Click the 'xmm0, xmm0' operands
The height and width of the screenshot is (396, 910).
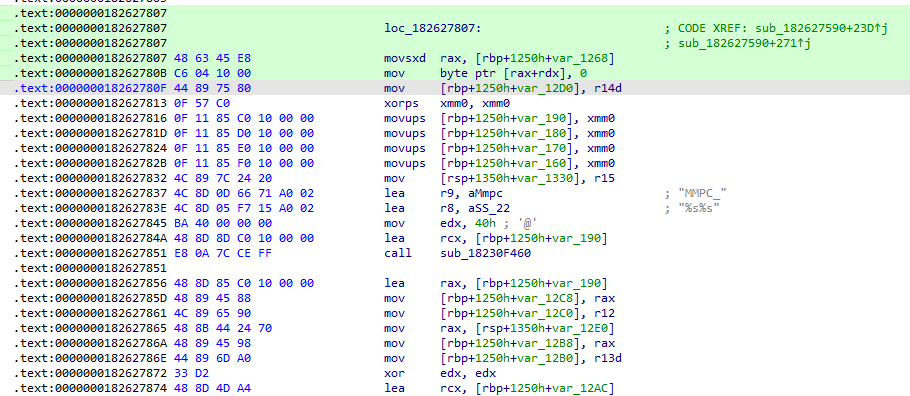coord(475,103)
